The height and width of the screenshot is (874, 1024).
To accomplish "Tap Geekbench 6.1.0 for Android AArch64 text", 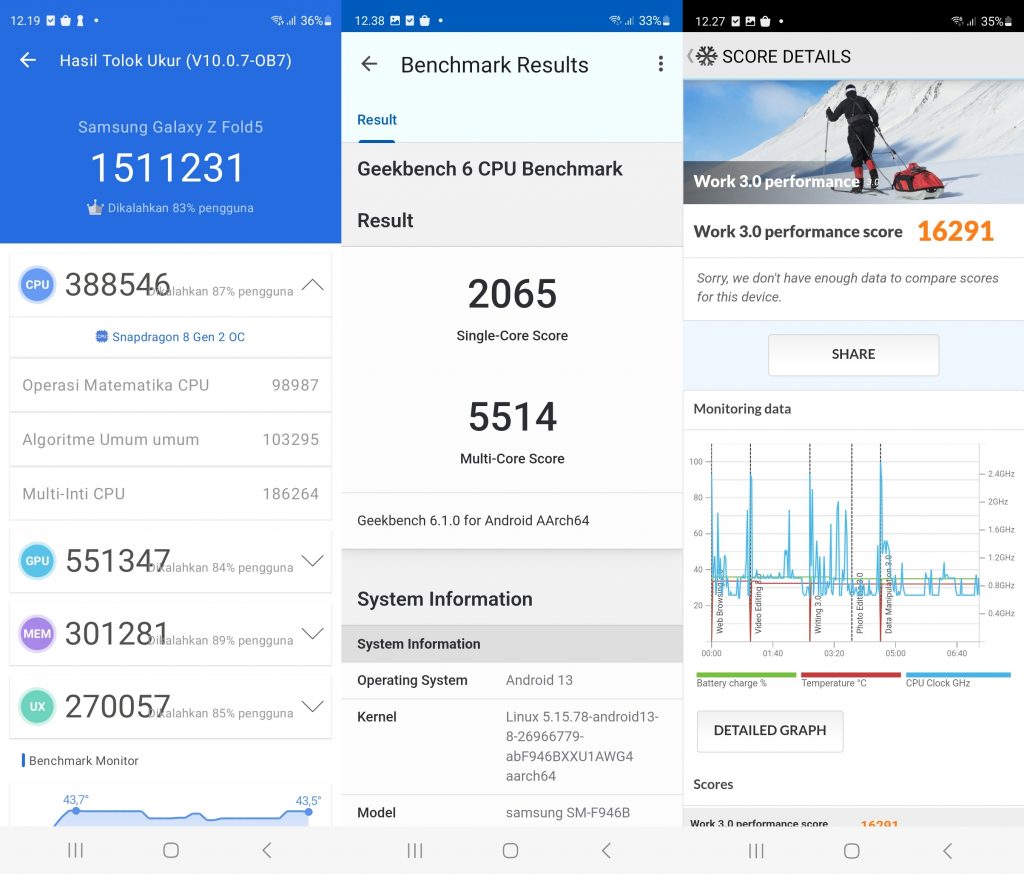I will [473, 521].
